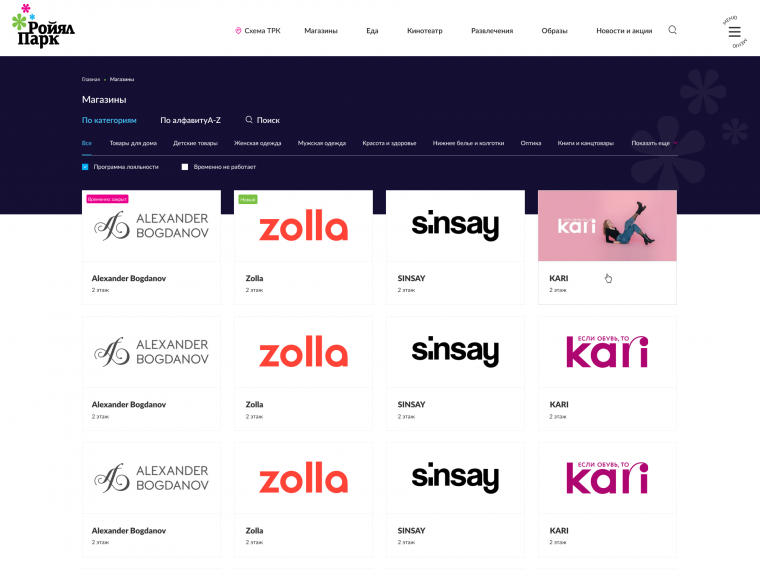Click the Главная breadcrumb link
Viewport: 760px width, 570px height.
click(91, 79)
